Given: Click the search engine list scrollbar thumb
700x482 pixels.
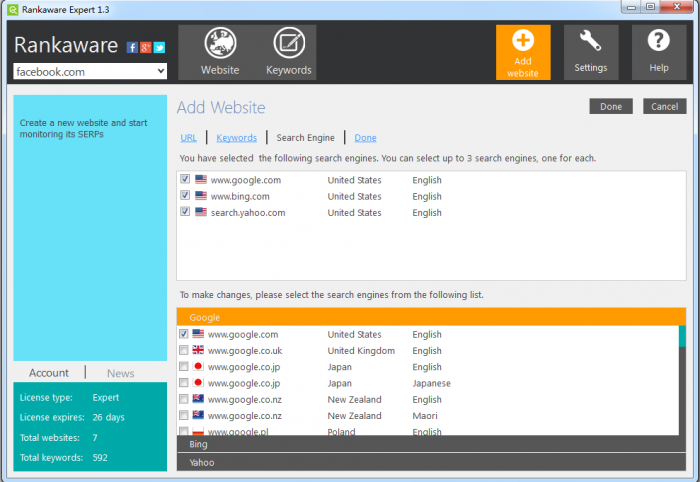Looking at the screenshot, I should [682, 336].
